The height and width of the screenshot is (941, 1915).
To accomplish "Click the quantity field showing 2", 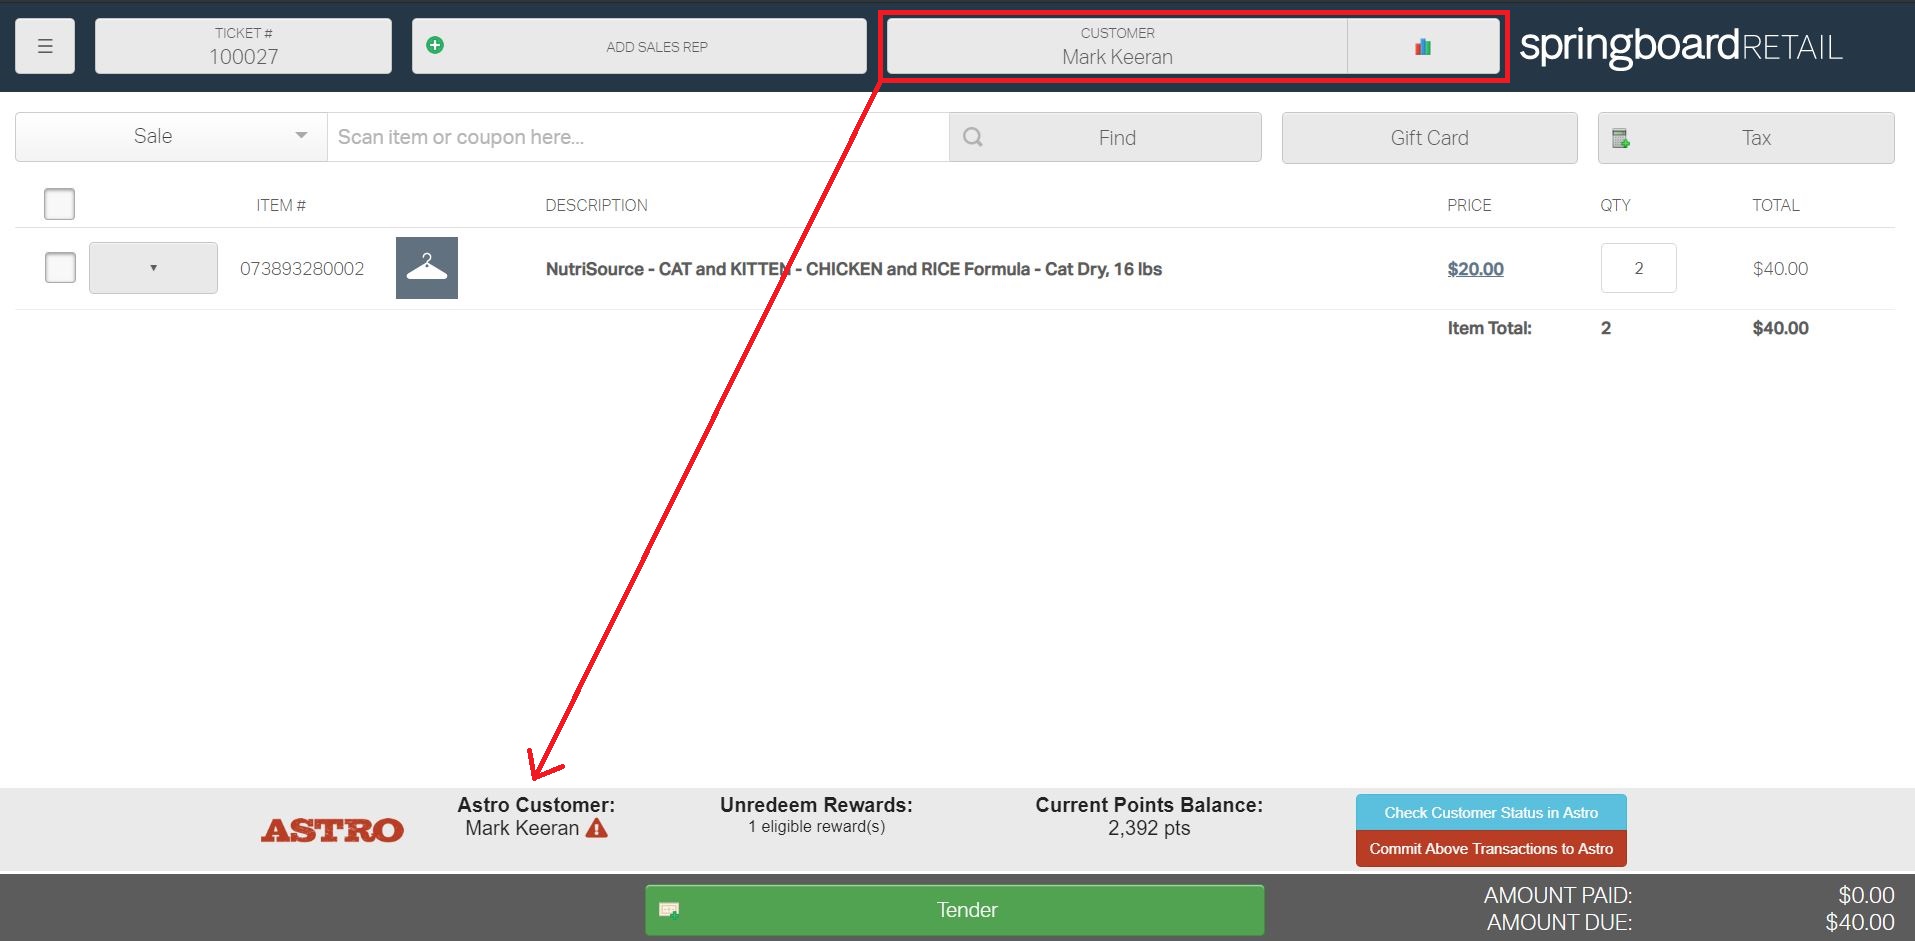I will click(x=1638, y=268).
